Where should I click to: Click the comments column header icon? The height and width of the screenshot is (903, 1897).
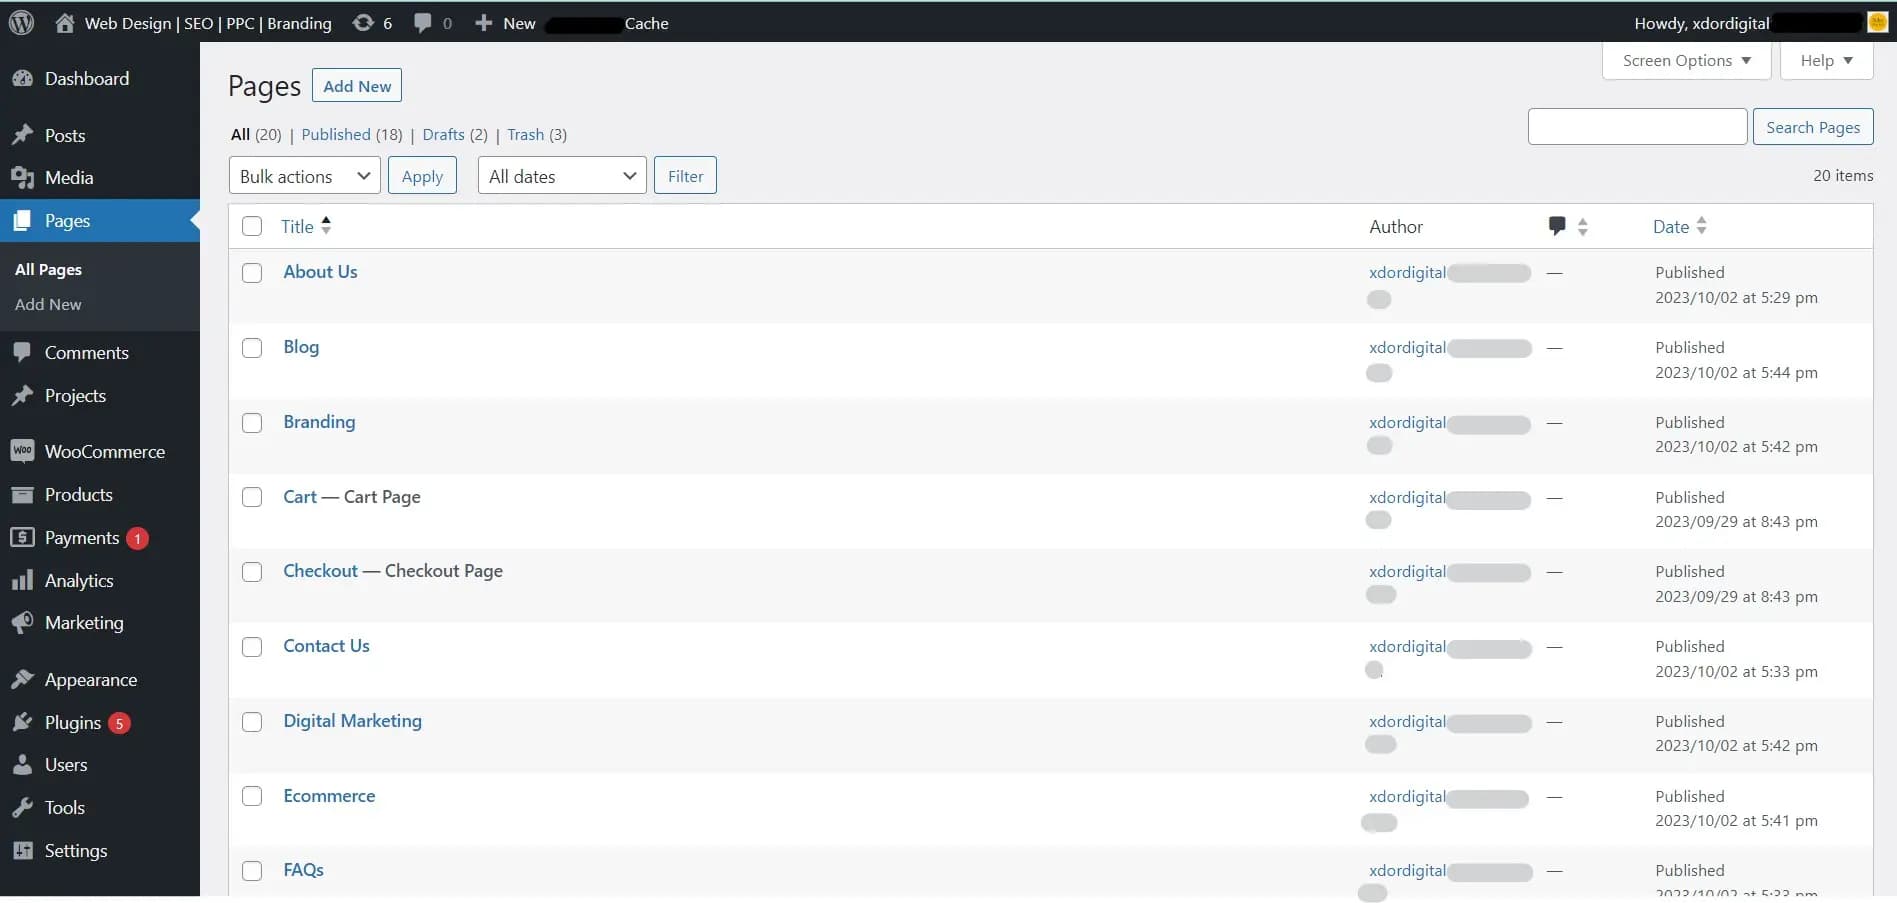coord(1557,226)
